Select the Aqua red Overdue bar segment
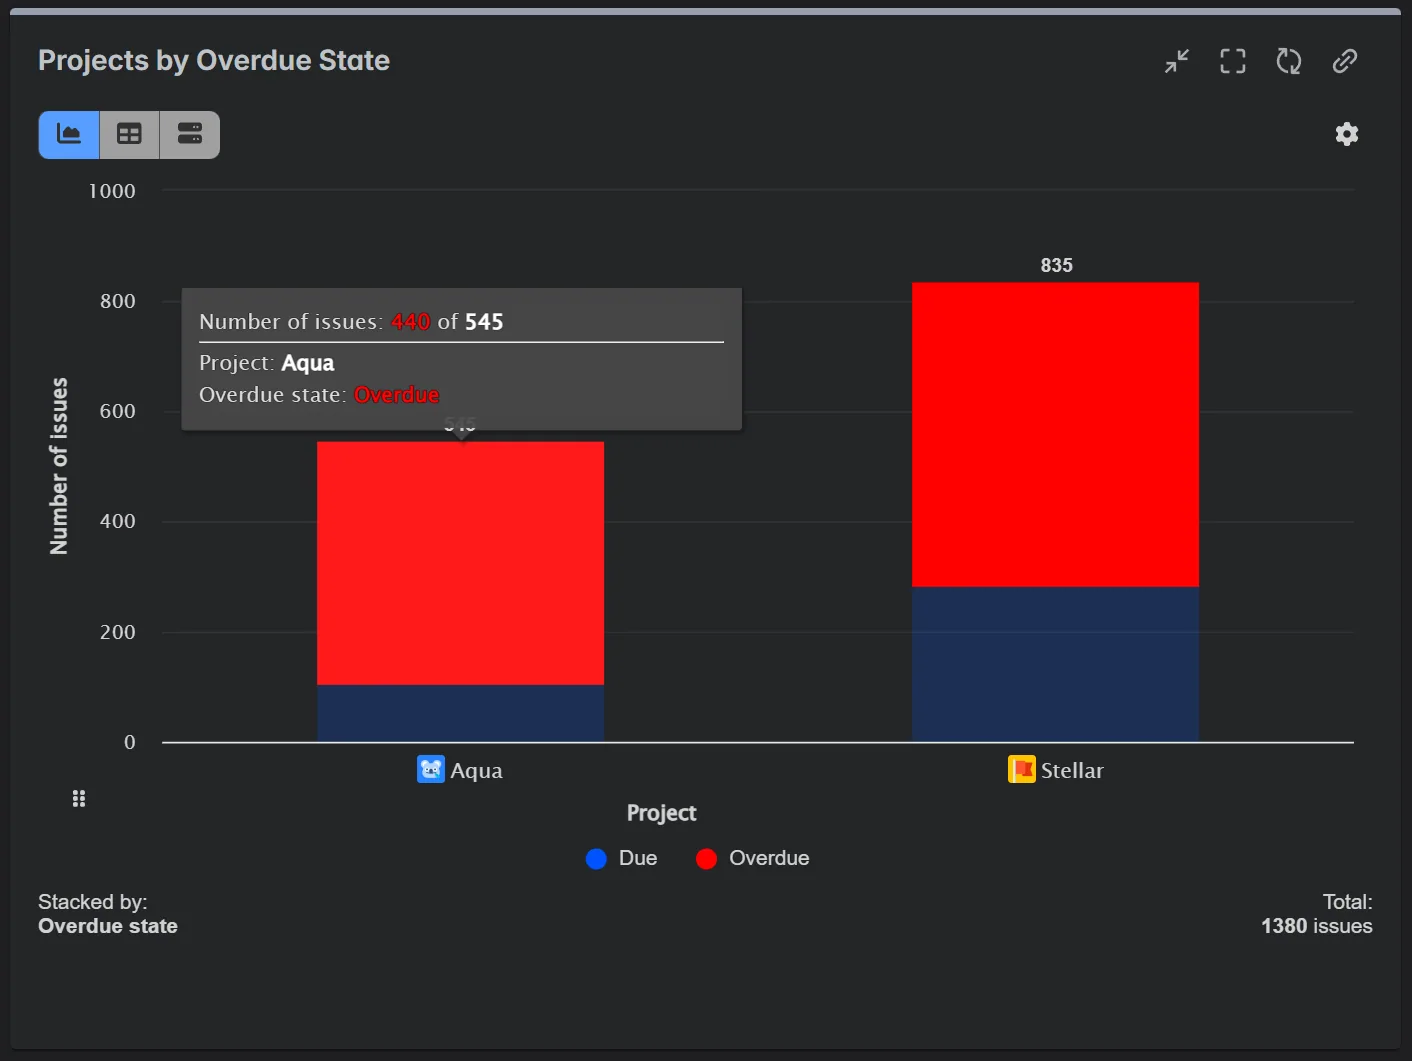Viewport: 1412px width, 1061px height. click(x=460, y=563)
